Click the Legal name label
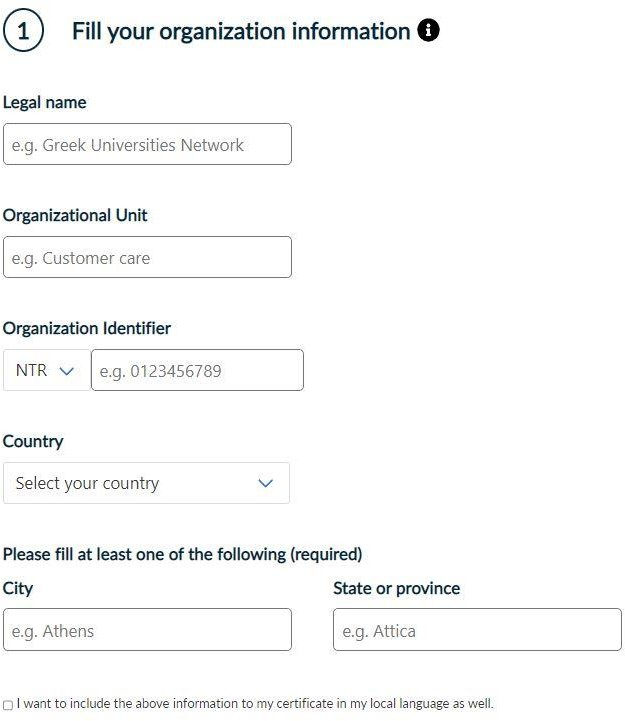625x721 pixels. pos(45,102)
